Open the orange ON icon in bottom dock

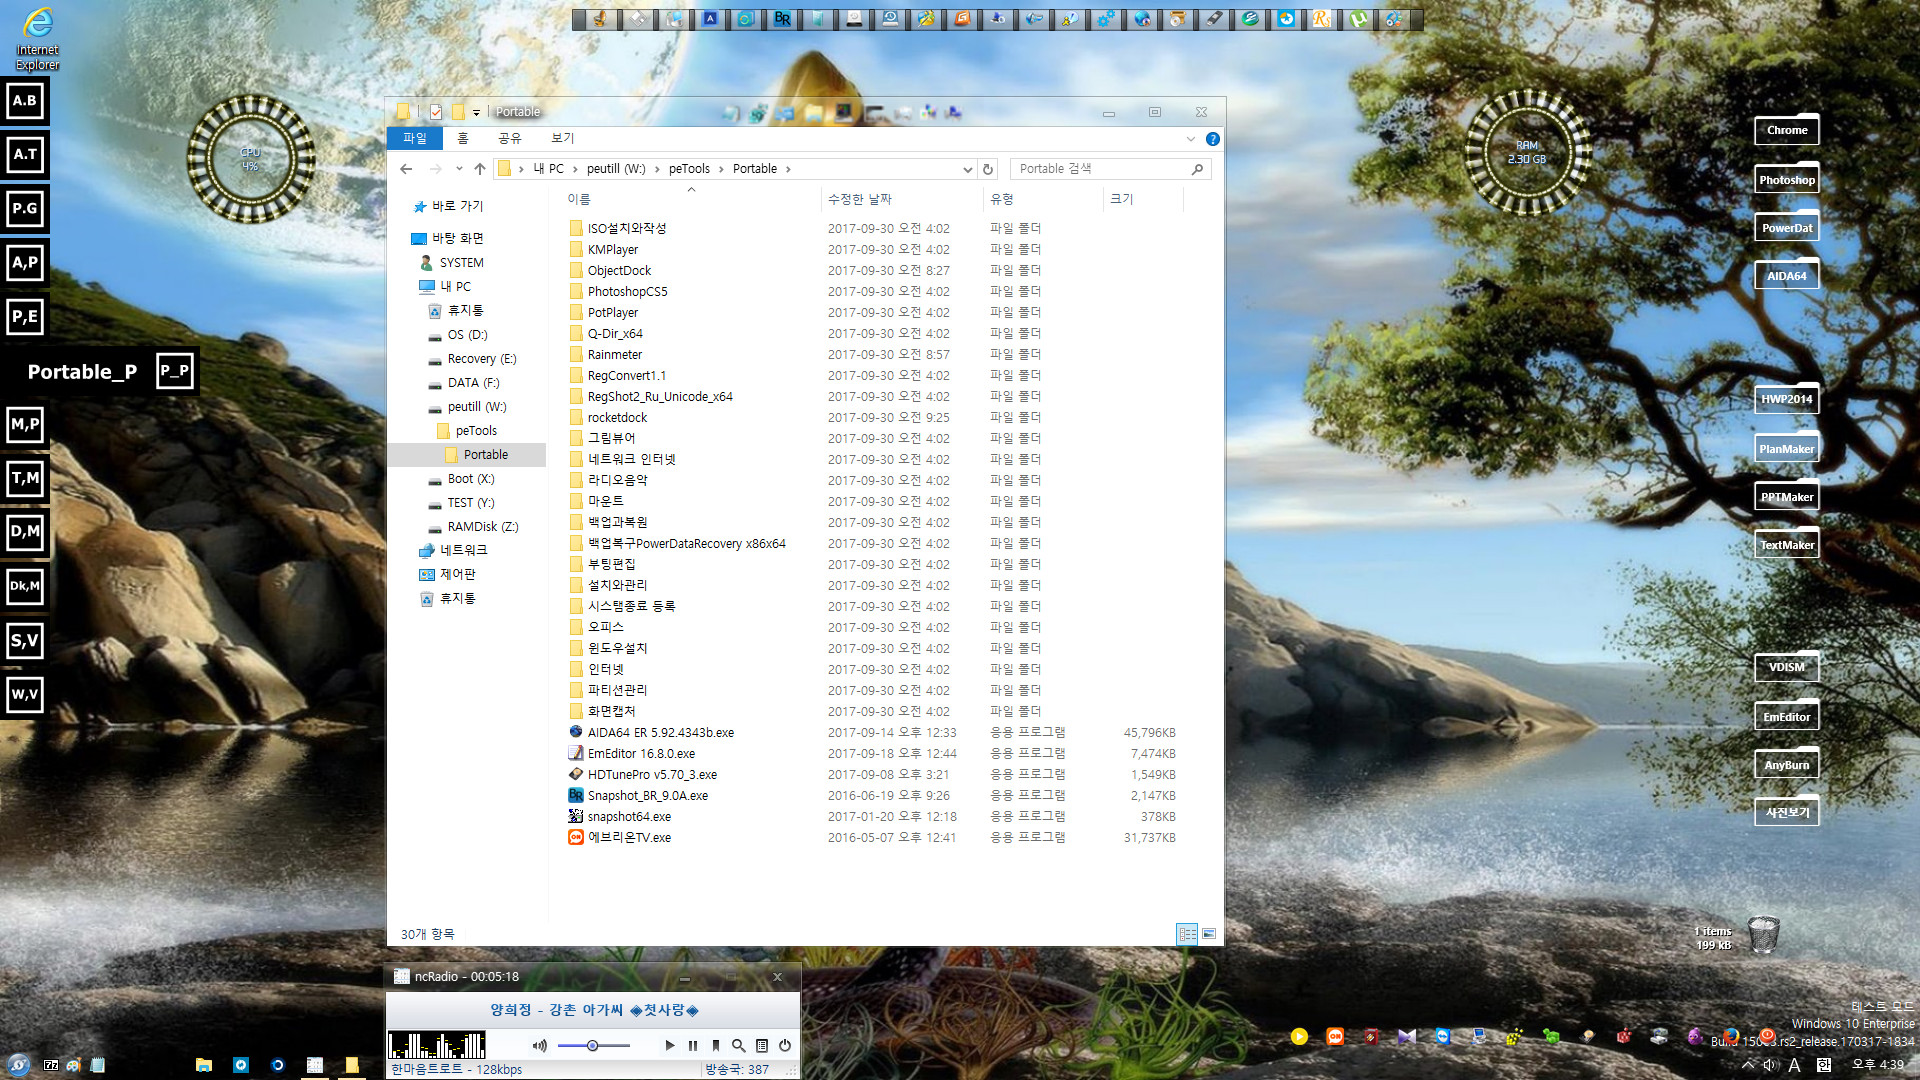1335,1036
